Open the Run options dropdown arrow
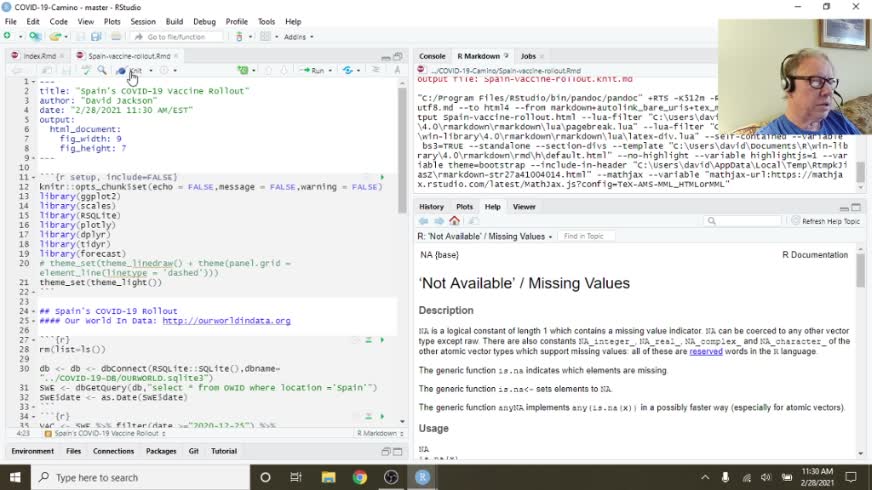This screenshot has width=872, height=490. coord(330,71)
